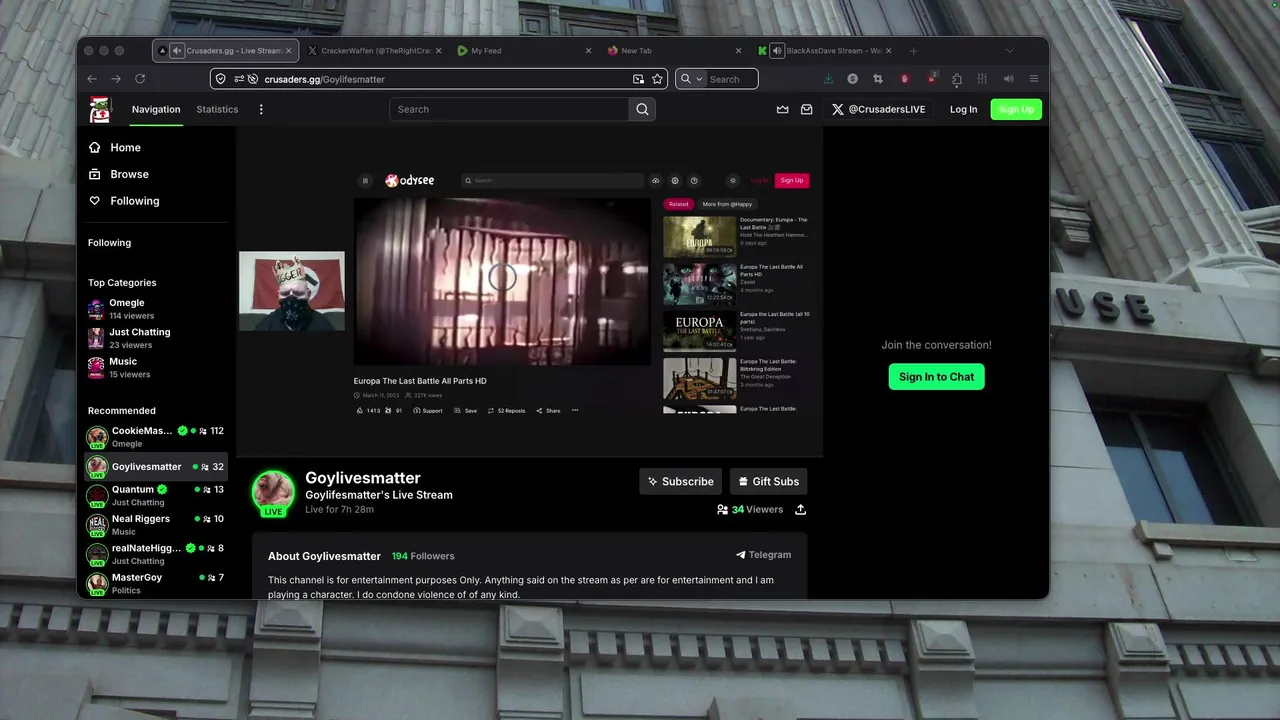This screenshot has height=720, width=1280.
Task: Click the Home icon in the sidebar
Action: click(x=95, y=147)
